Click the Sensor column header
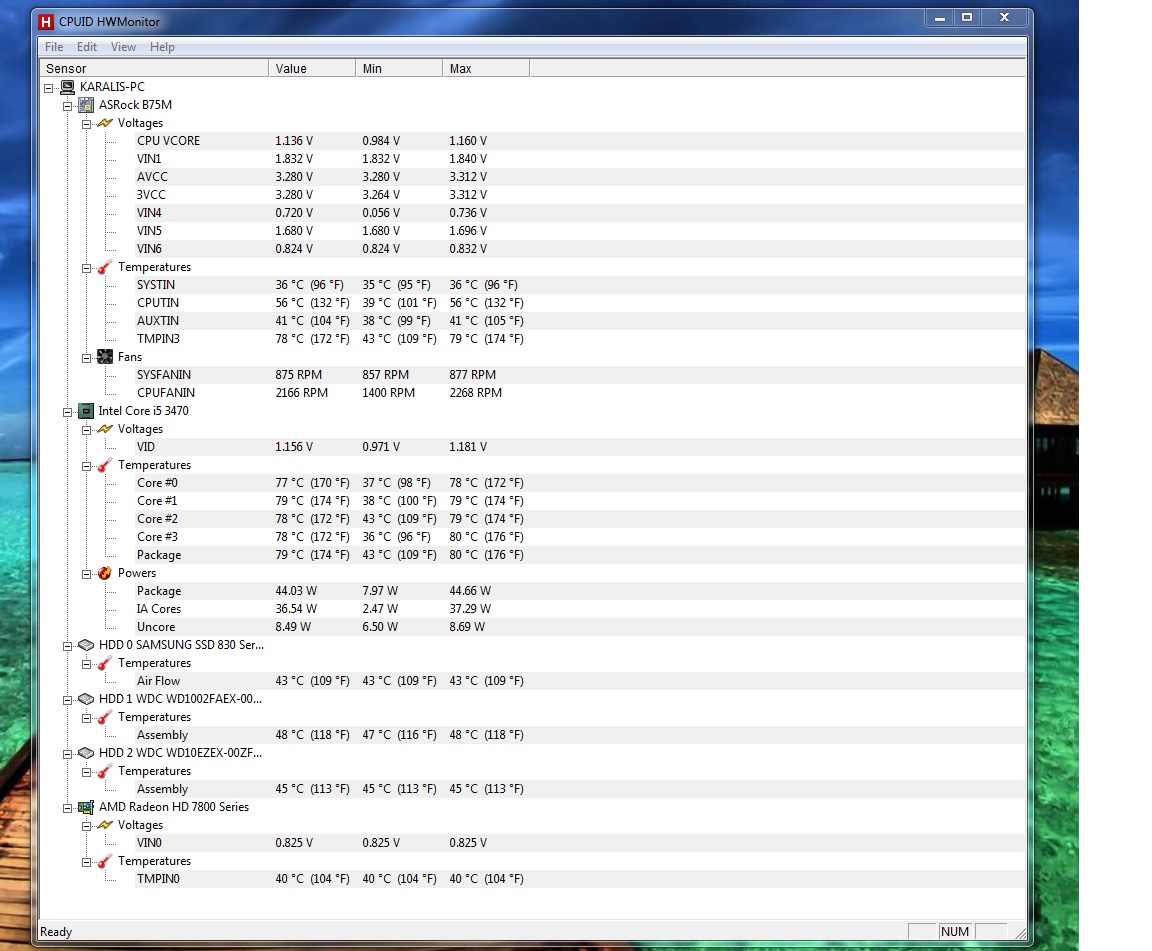 coord(154,68)
